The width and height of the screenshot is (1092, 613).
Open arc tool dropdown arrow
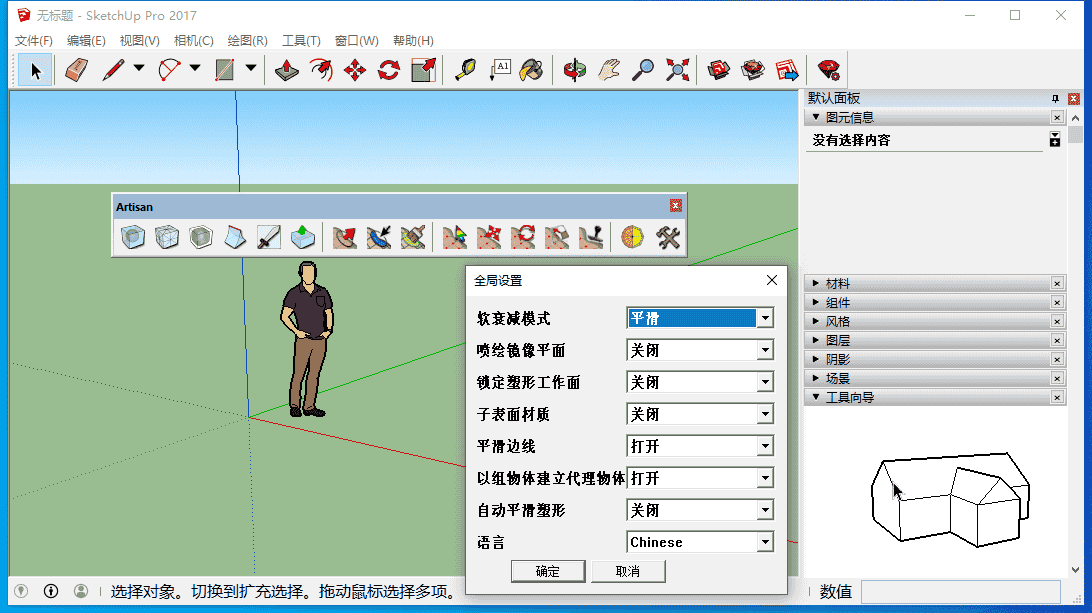pos(195,68)
